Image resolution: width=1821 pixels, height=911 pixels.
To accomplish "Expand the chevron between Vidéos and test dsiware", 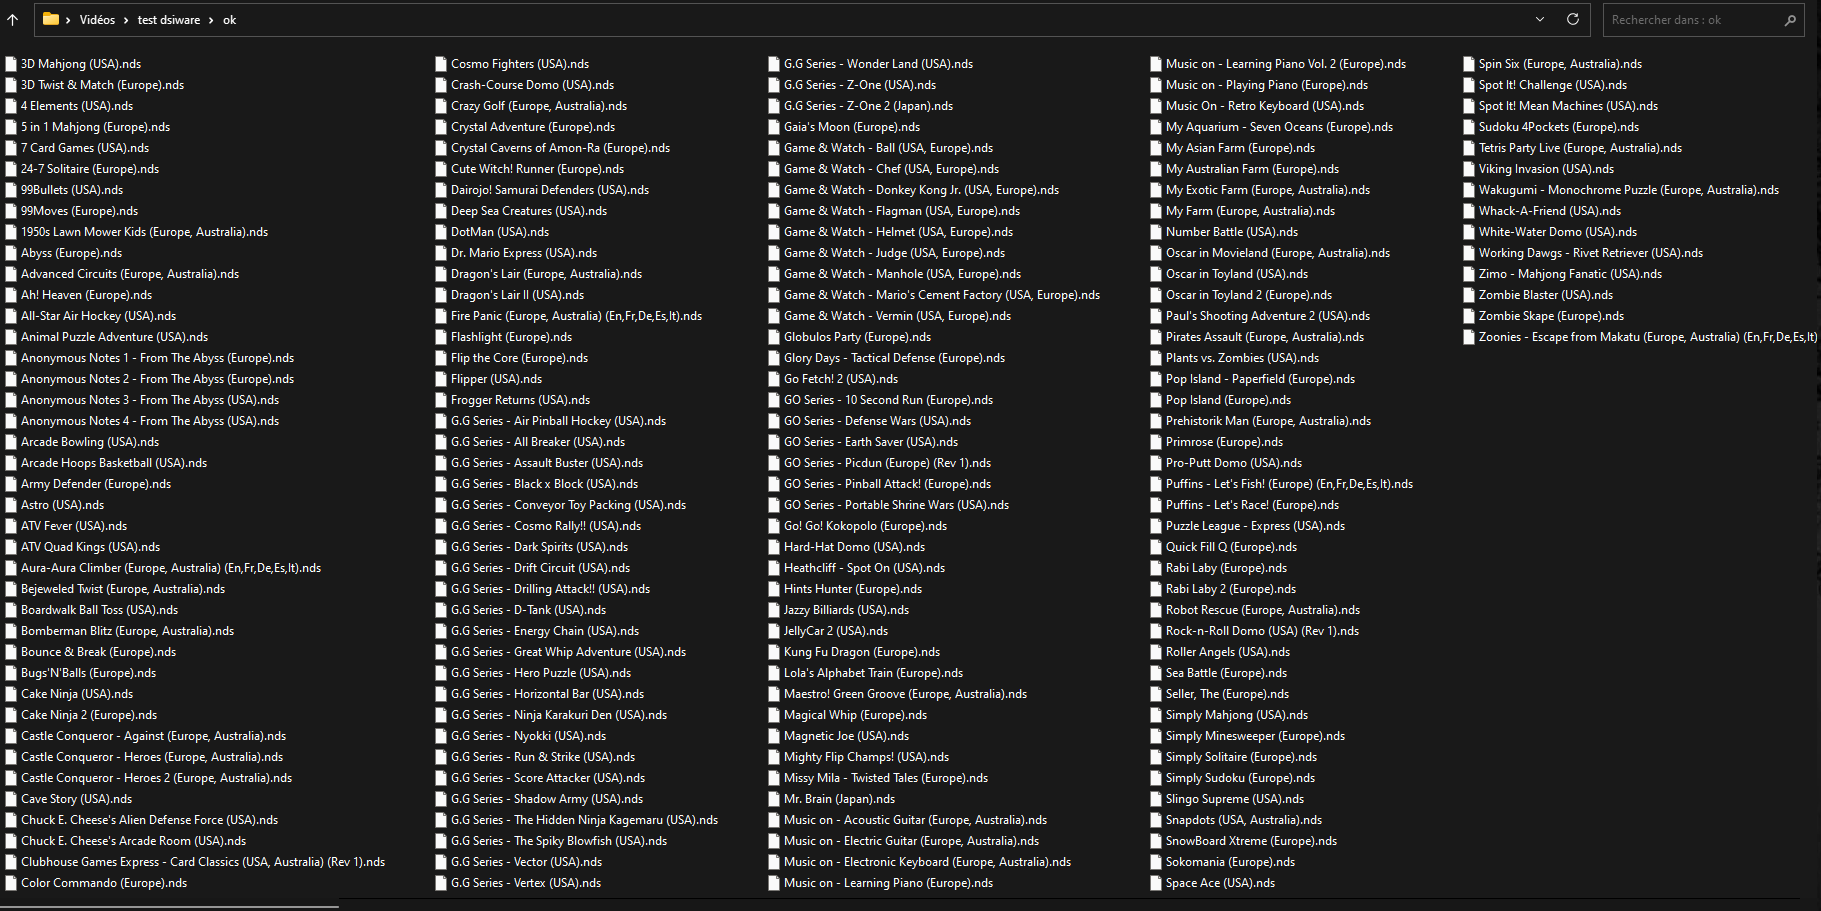I will (x=126, y=20).
